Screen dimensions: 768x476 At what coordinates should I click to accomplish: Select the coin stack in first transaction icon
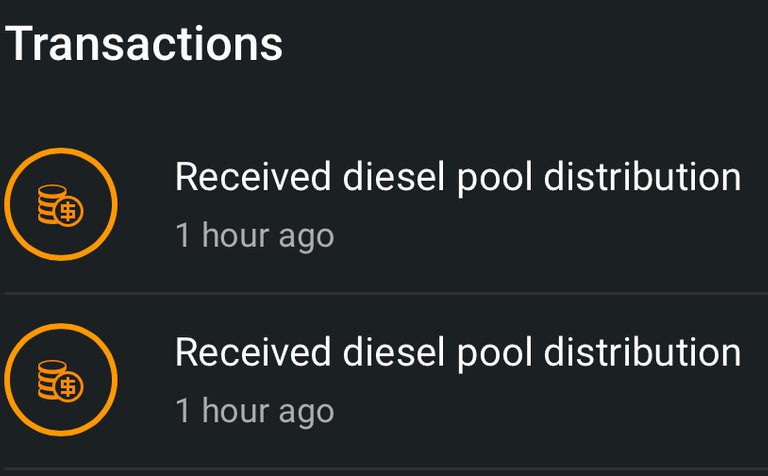[50, 203]
